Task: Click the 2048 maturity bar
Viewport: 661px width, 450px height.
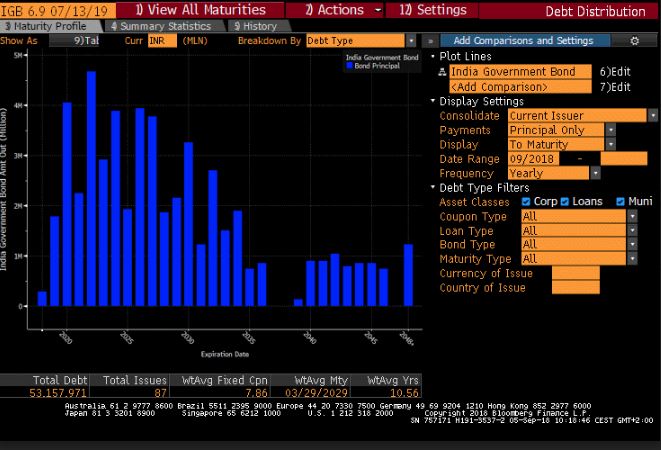Action: [x=408, y=275]
